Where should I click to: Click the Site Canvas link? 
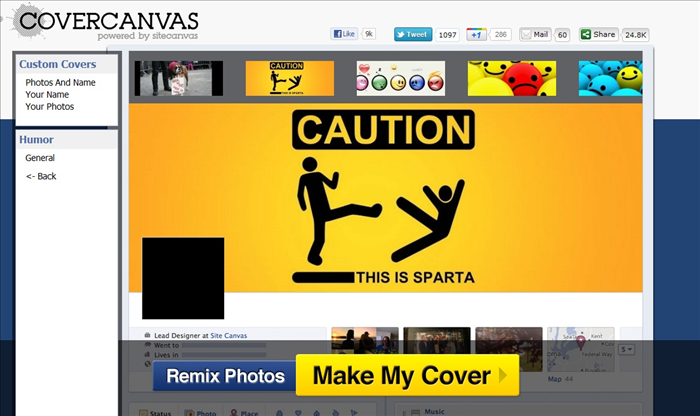tap(229, 336)
